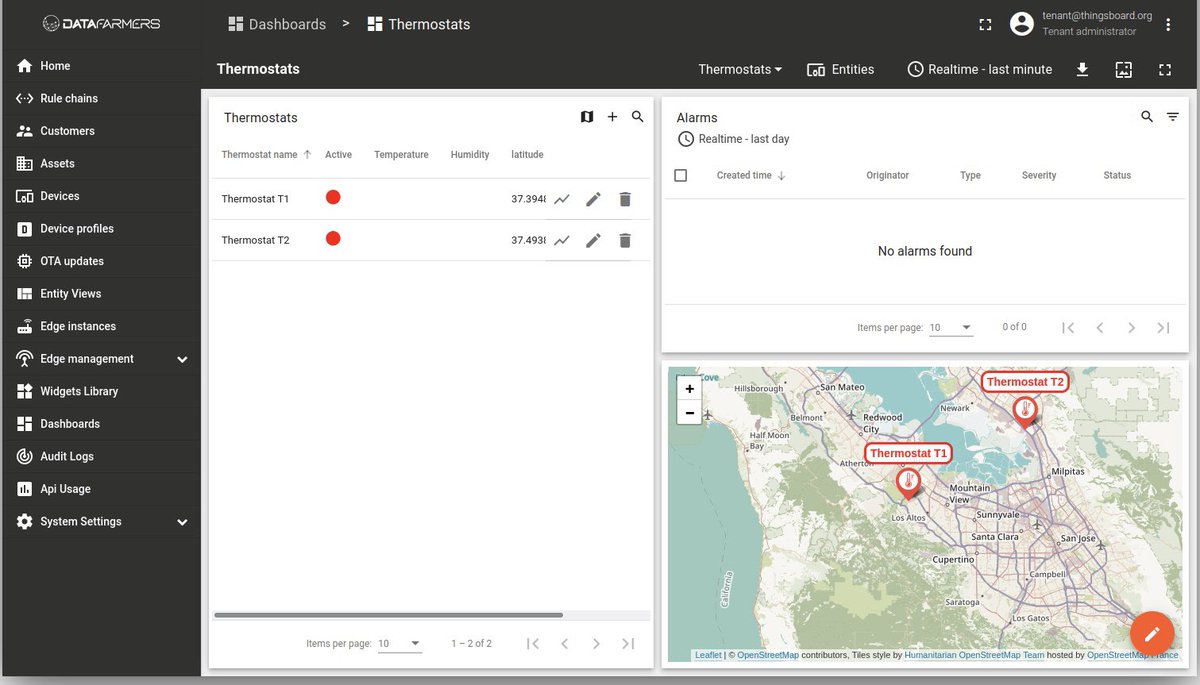Open Api Usage in the sidebar
Screen dimensions: 1200x685
[x=101, y=489]
